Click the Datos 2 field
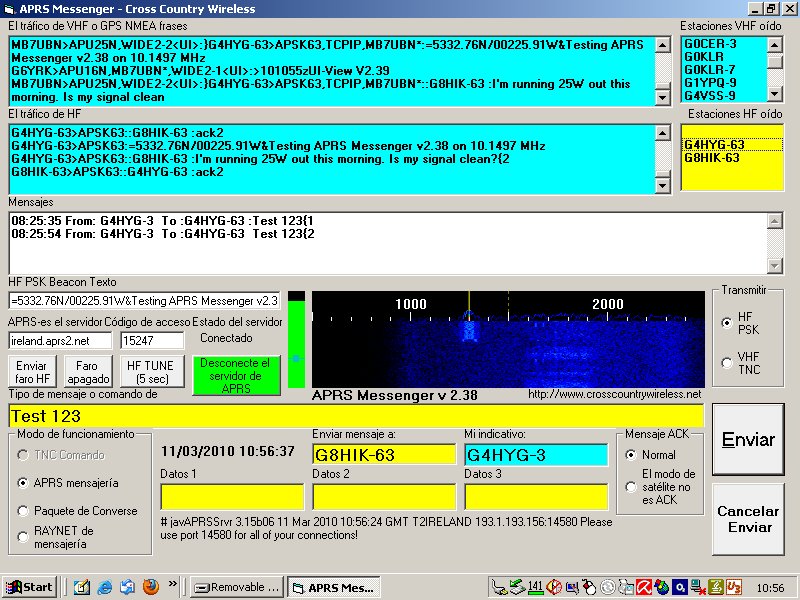800x600 pixels. (x=384, y=497)
